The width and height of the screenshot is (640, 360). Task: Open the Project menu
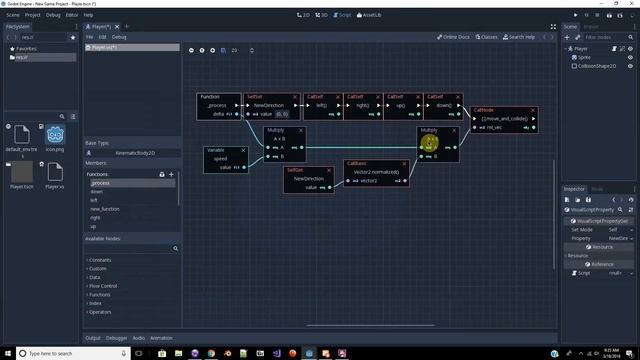(x=33, y=15)
